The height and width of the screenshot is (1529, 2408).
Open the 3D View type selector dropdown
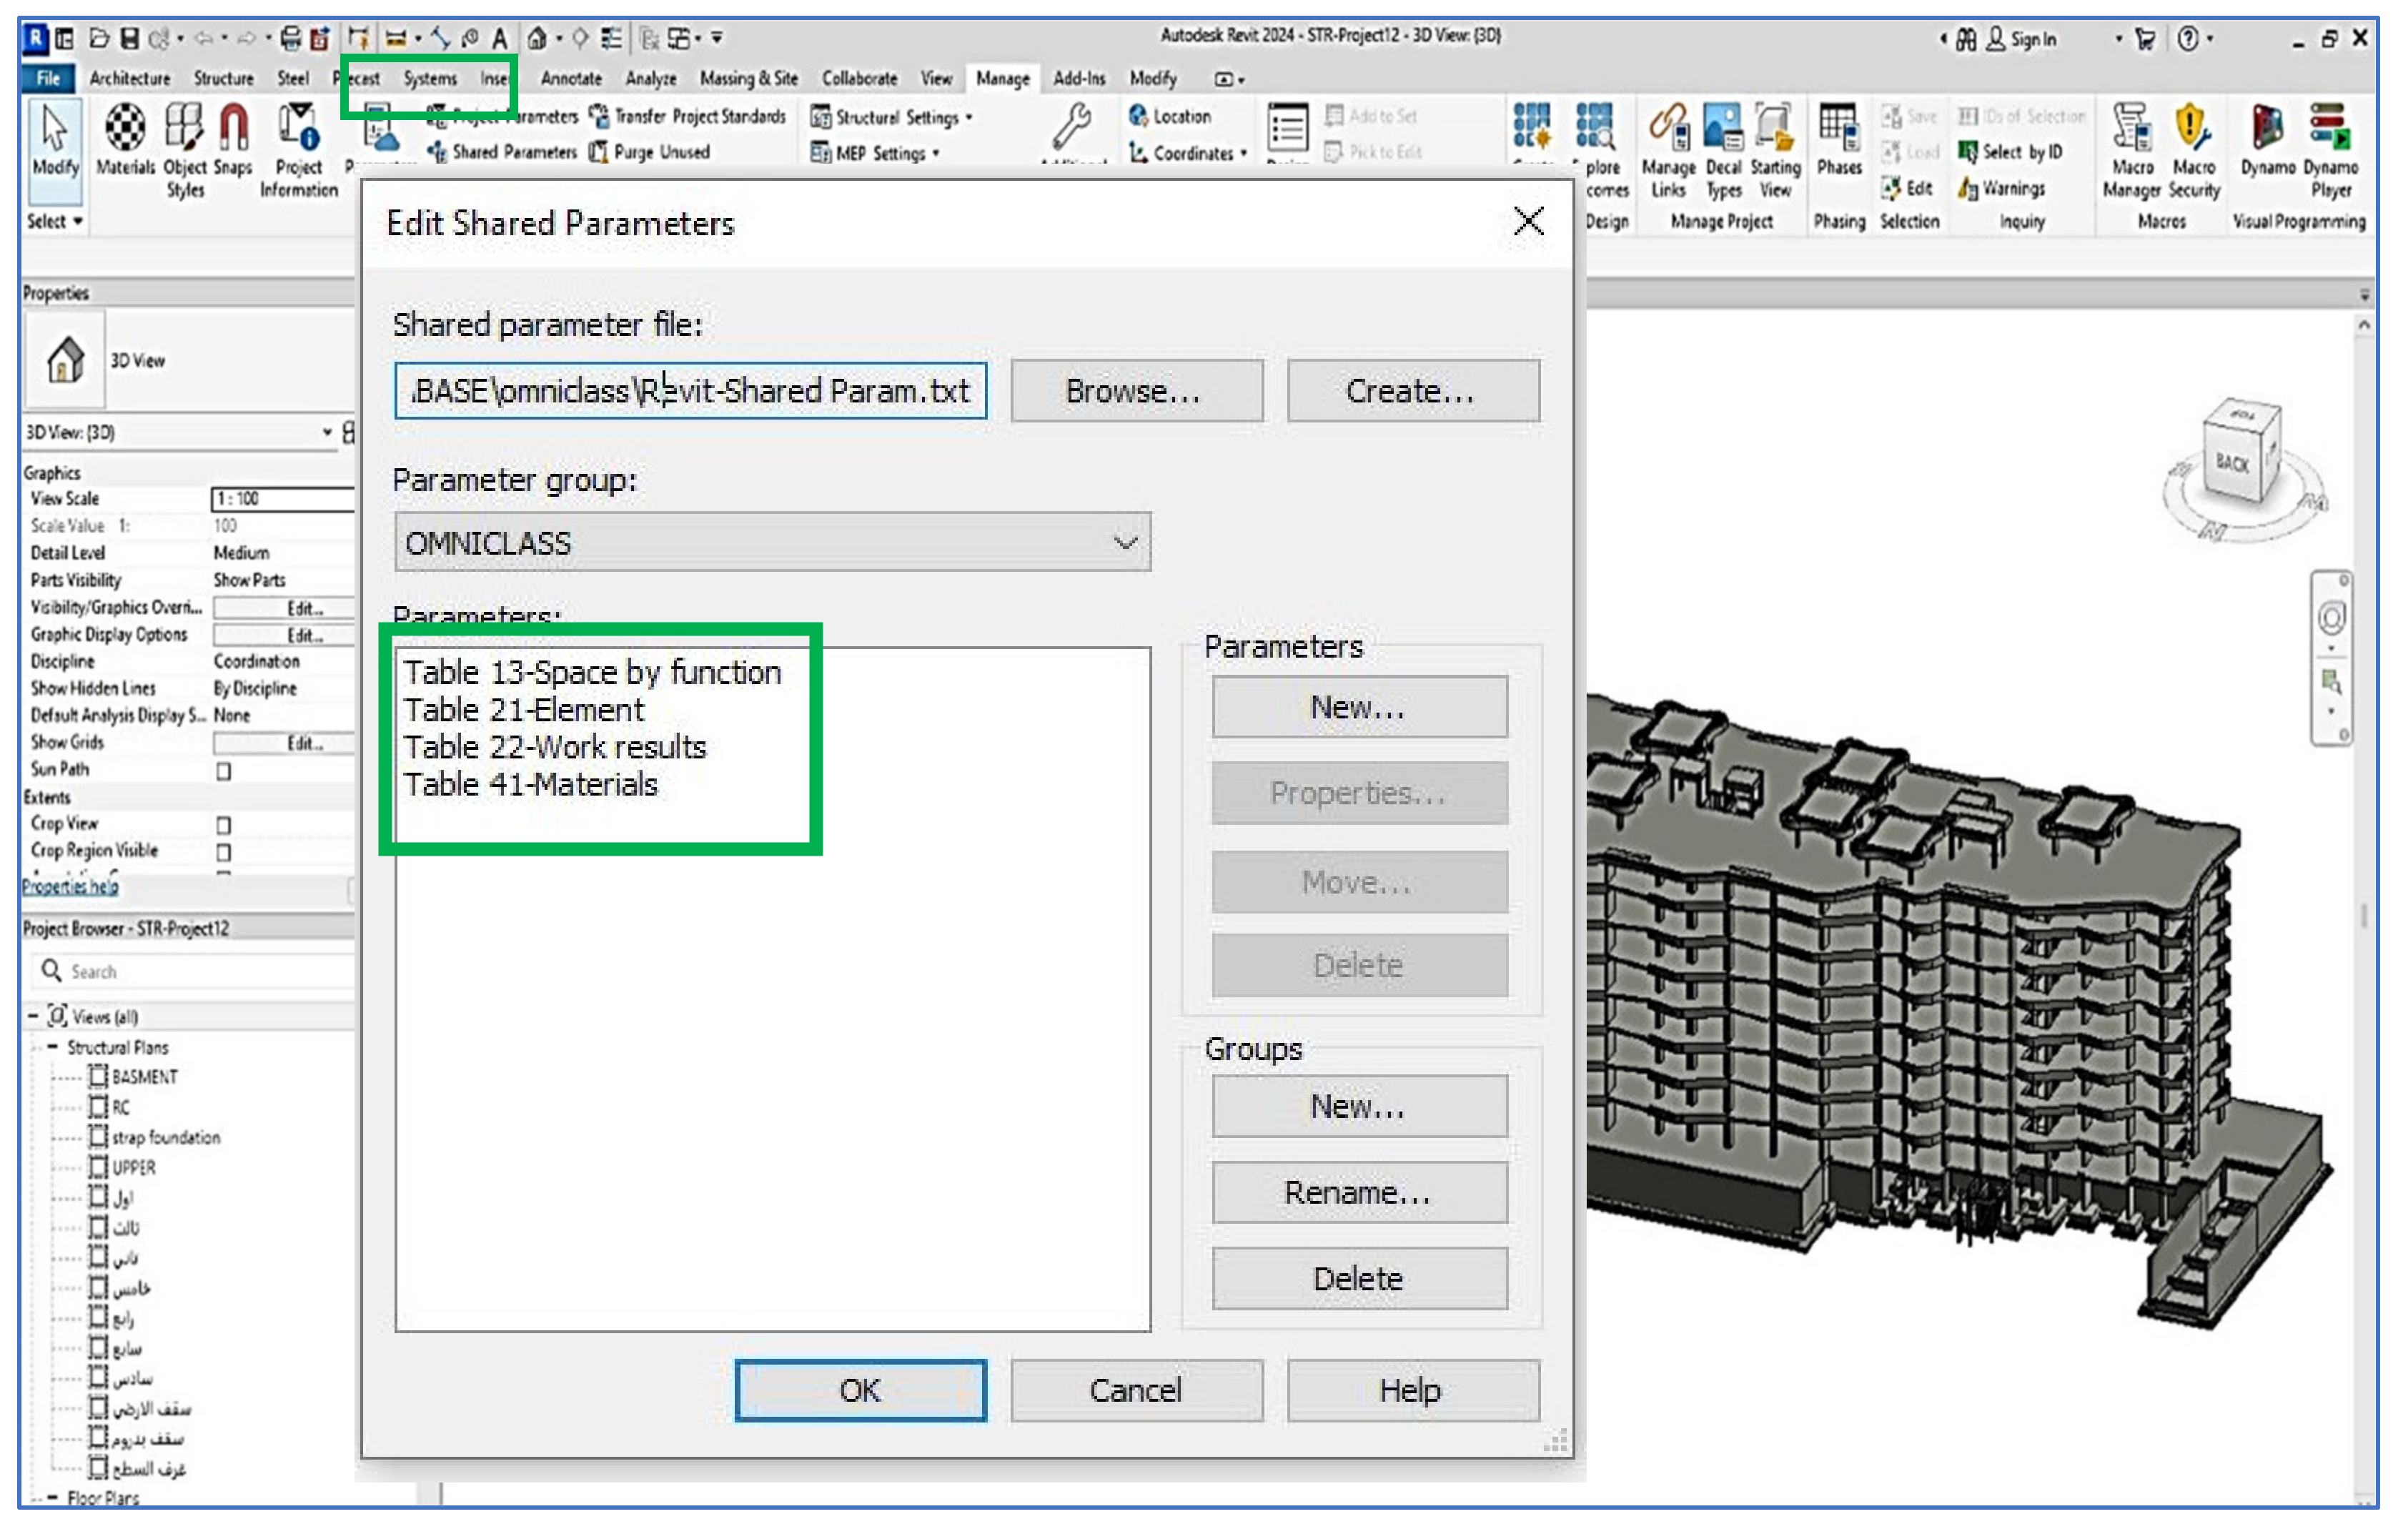click(x=327, y=432)
